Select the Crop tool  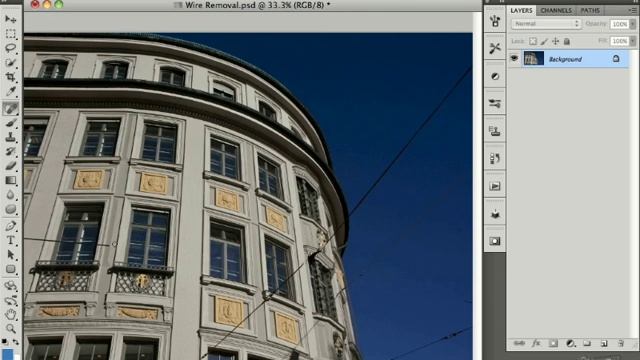(x=11, y=77)
